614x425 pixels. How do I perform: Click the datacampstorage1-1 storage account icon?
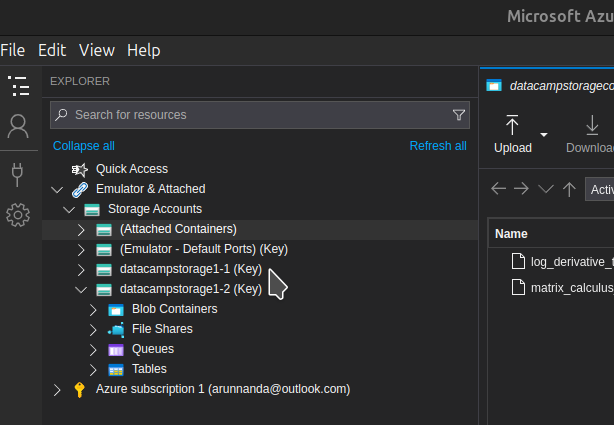[x=104, y=269]
